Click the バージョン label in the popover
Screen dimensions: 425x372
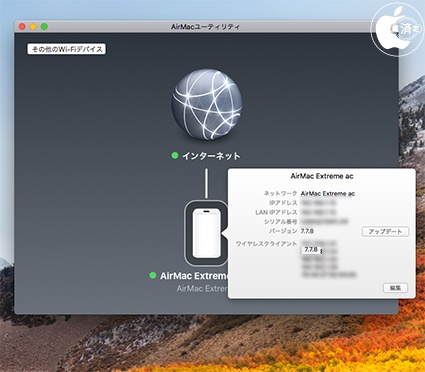[283, 231]
